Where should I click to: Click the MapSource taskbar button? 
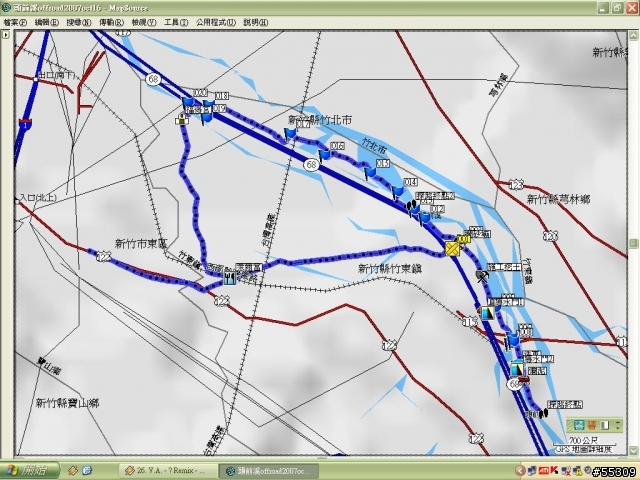[x=268, y=471]
